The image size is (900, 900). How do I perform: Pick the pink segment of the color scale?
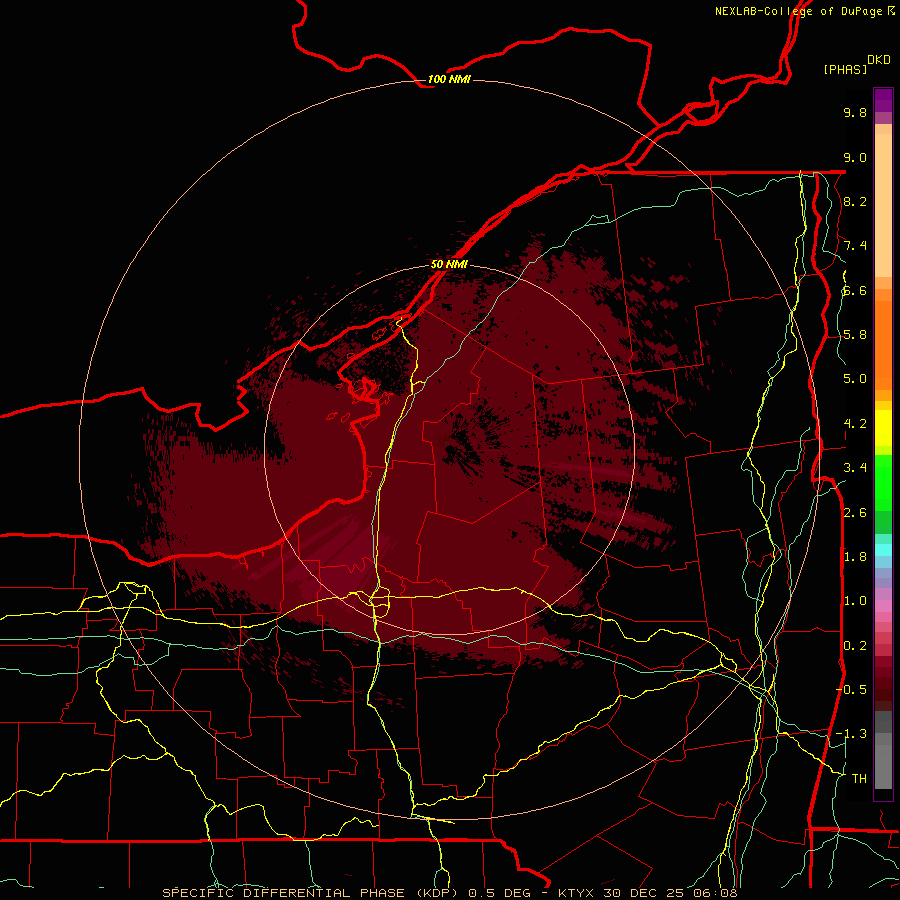point(883,606)
